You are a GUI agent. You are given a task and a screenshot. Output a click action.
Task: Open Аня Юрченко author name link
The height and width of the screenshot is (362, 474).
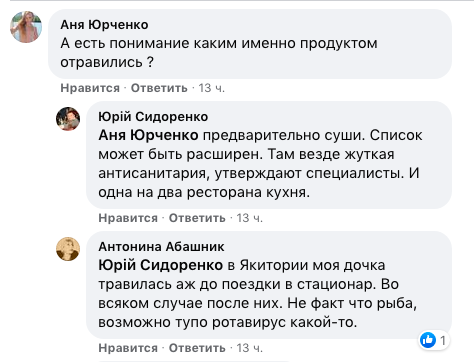[104, 25]
